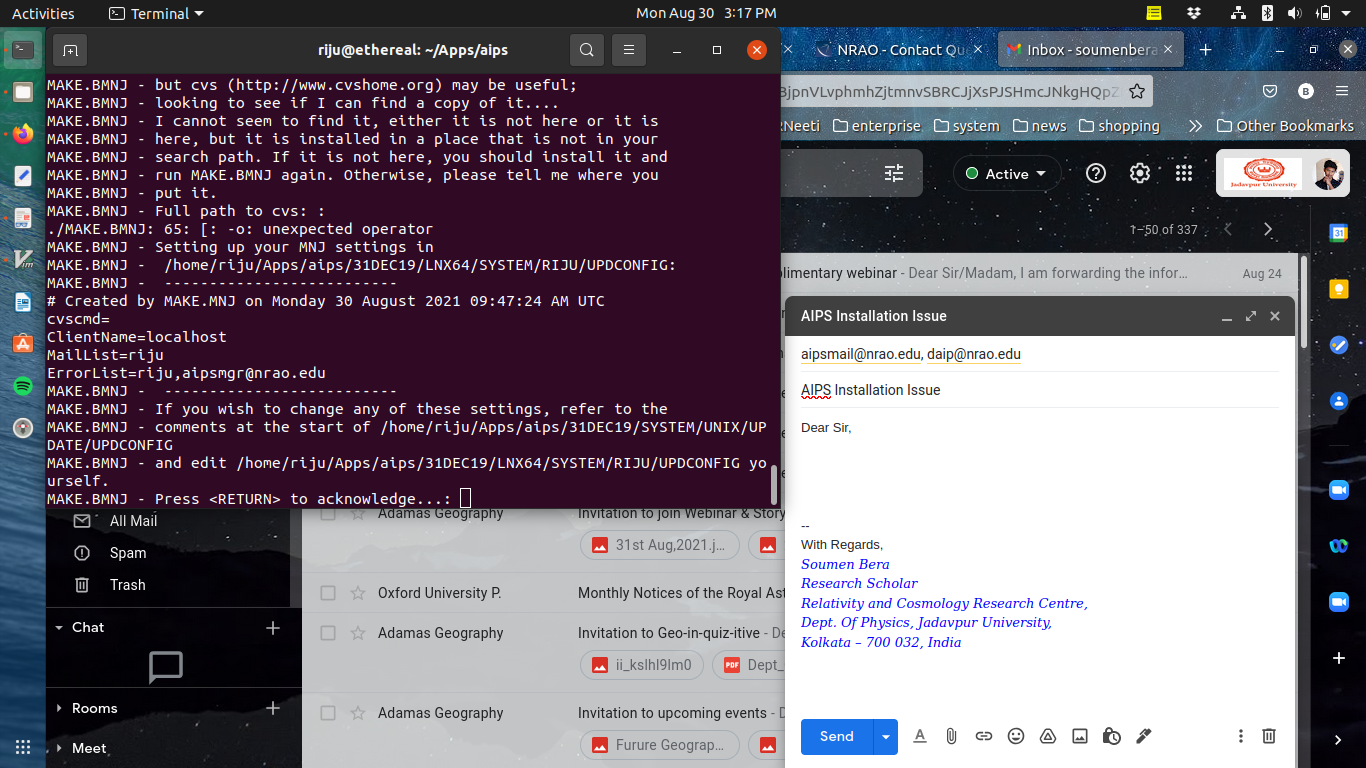Open the Spam folder
This screenshot has height=768, width=1366.
127,553
